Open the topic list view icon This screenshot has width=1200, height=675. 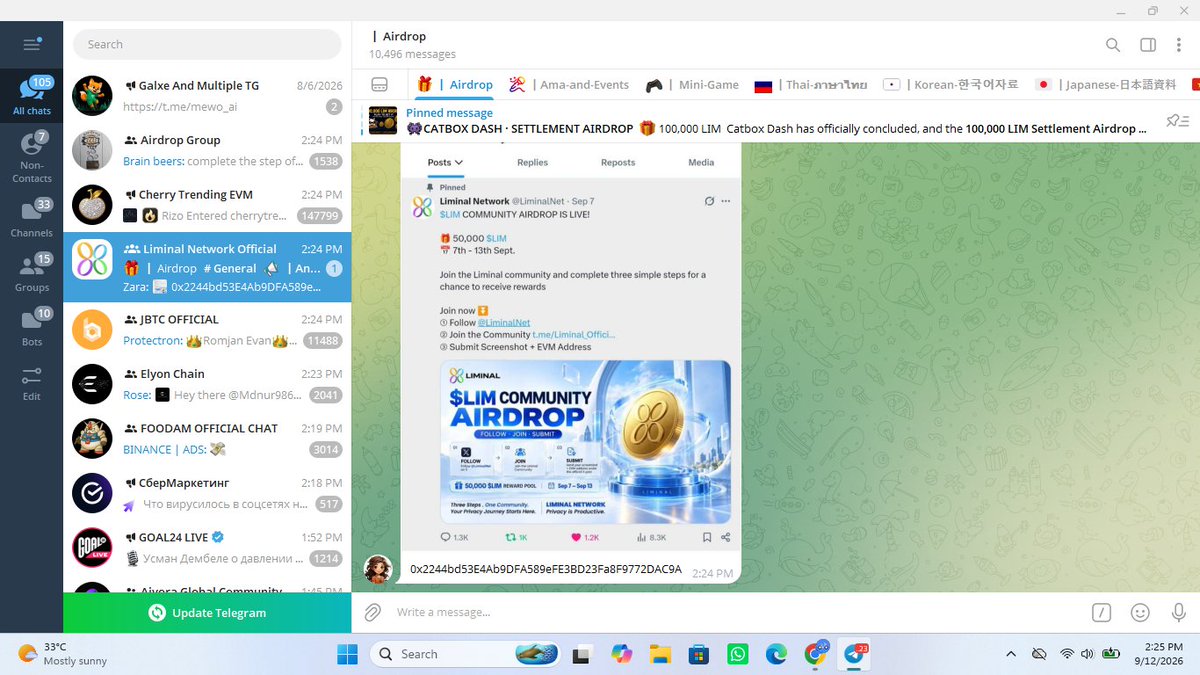coord(379,85)
